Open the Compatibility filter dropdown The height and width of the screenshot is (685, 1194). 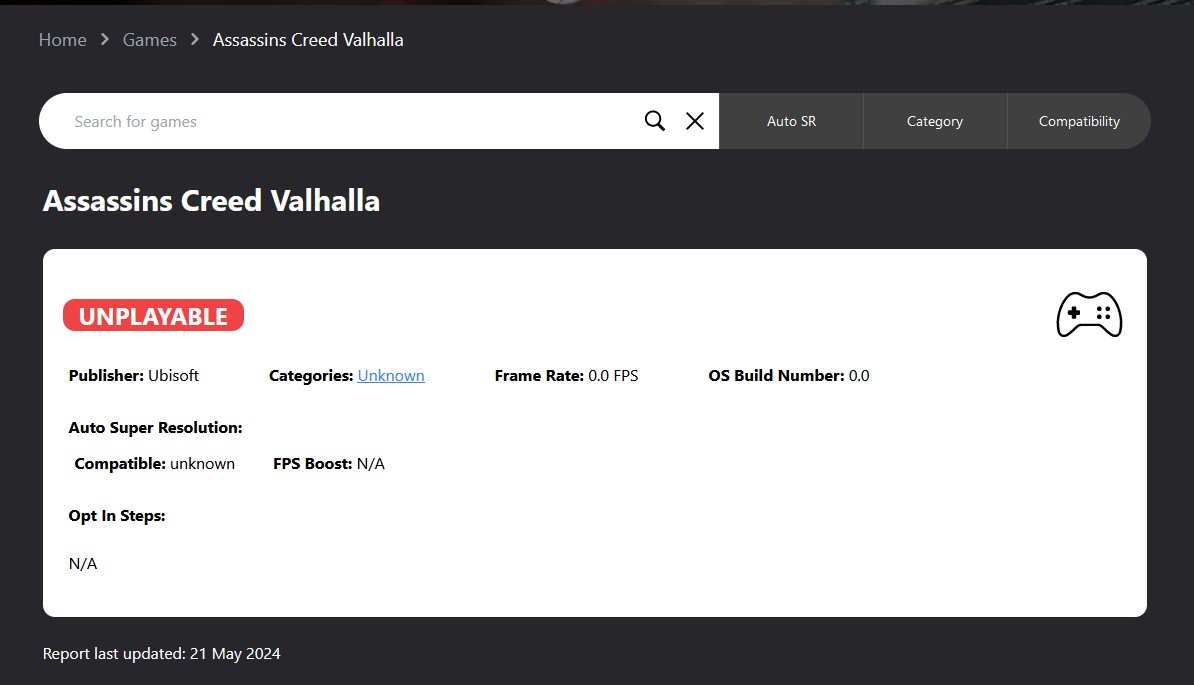[1078, 121]
